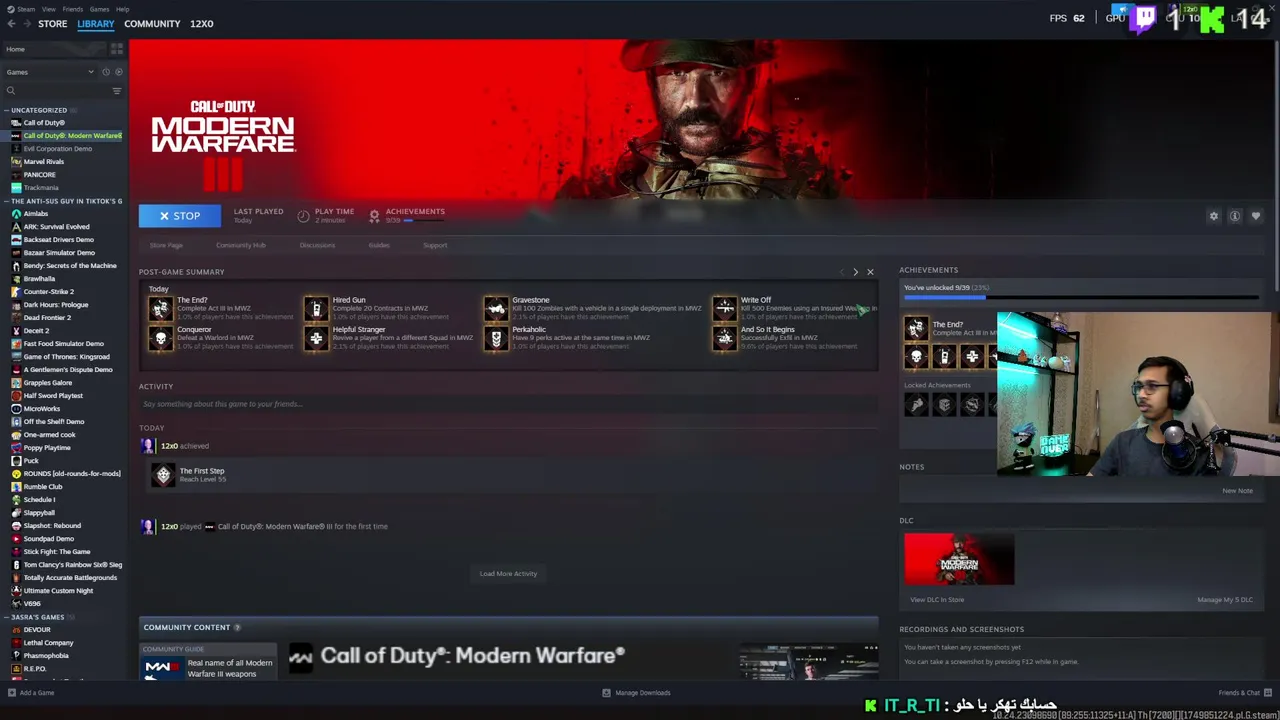1280x720 pixels.
Task: Select Marvel Rivals in library
Action: (43, 162)
